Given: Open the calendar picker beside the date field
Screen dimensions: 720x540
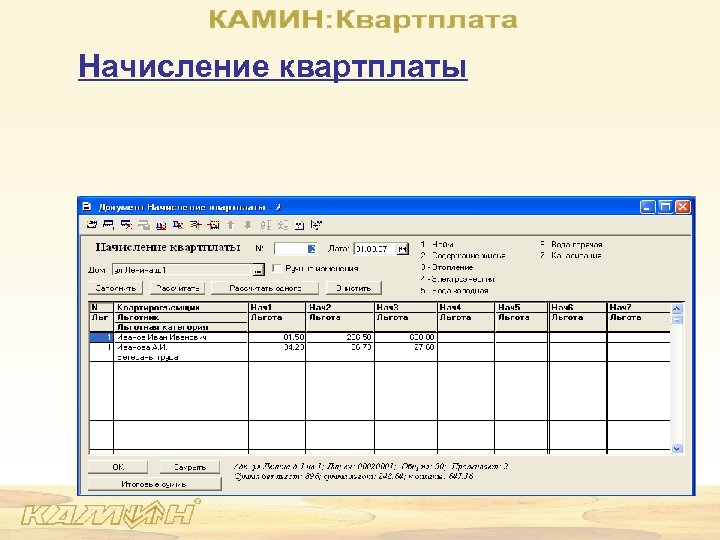Looking at the screenshot, I should tap(402, 249).
